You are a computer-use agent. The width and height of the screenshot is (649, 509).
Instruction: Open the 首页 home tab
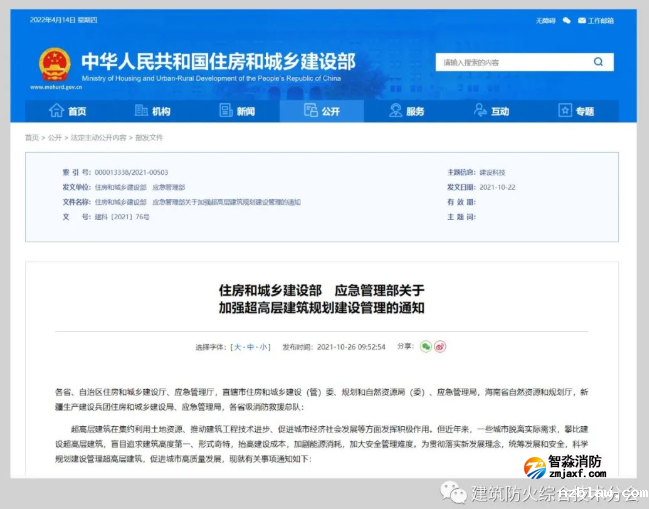click(68, 111)
